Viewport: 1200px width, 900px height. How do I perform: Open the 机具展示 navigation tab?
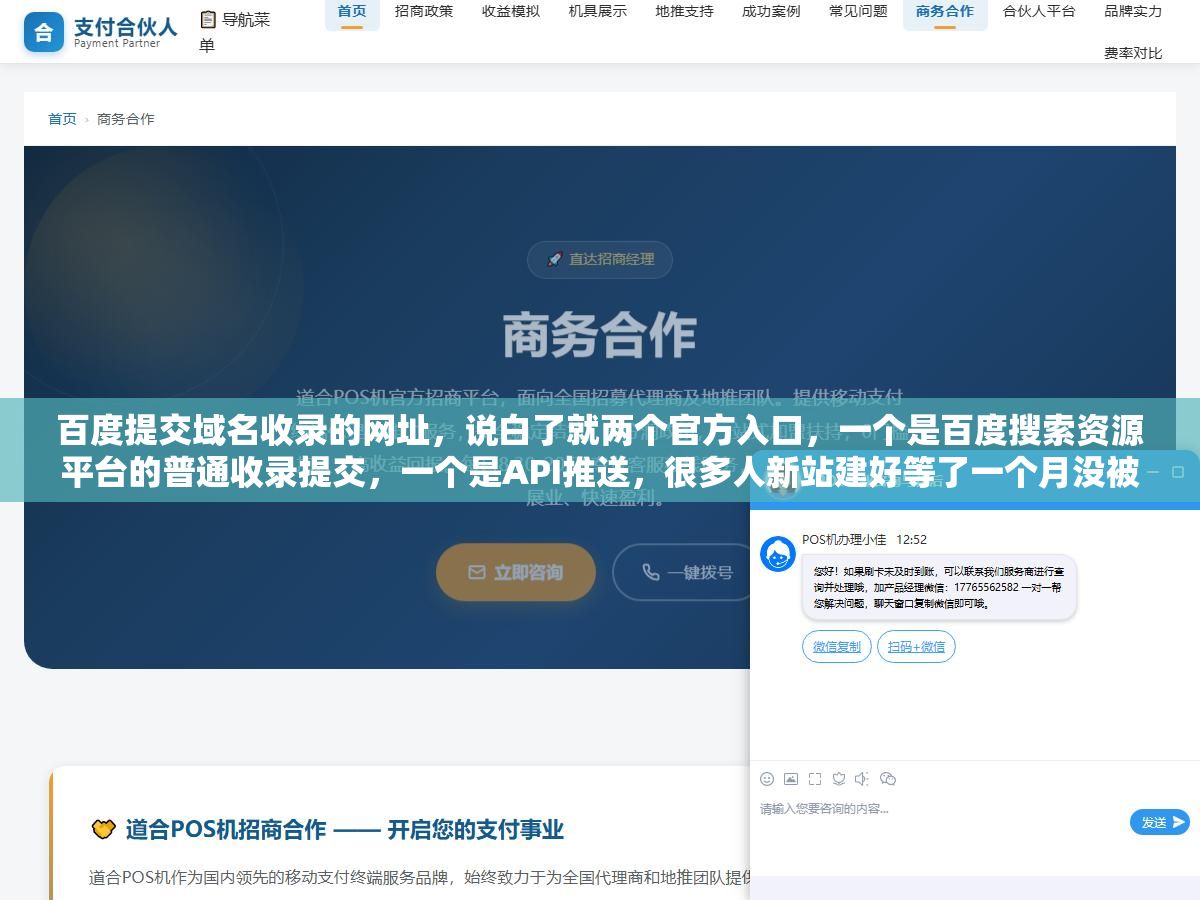click(598, 12)
